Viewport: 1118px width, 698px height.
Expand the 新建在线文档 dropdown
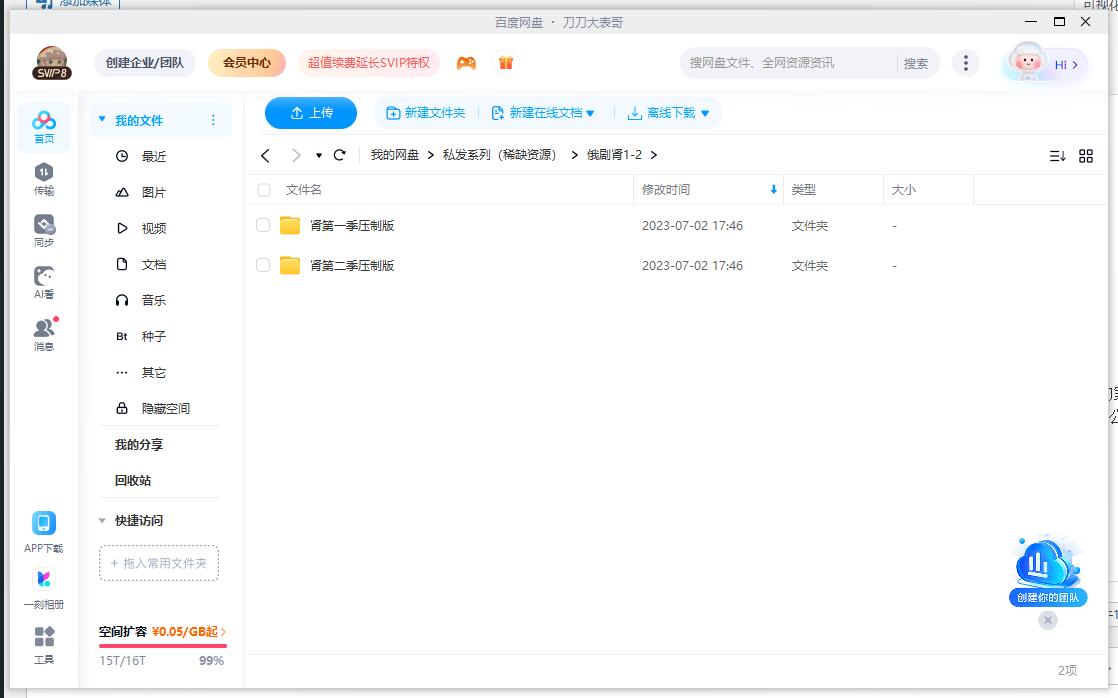pyautogui.click(x=590, y=113)
